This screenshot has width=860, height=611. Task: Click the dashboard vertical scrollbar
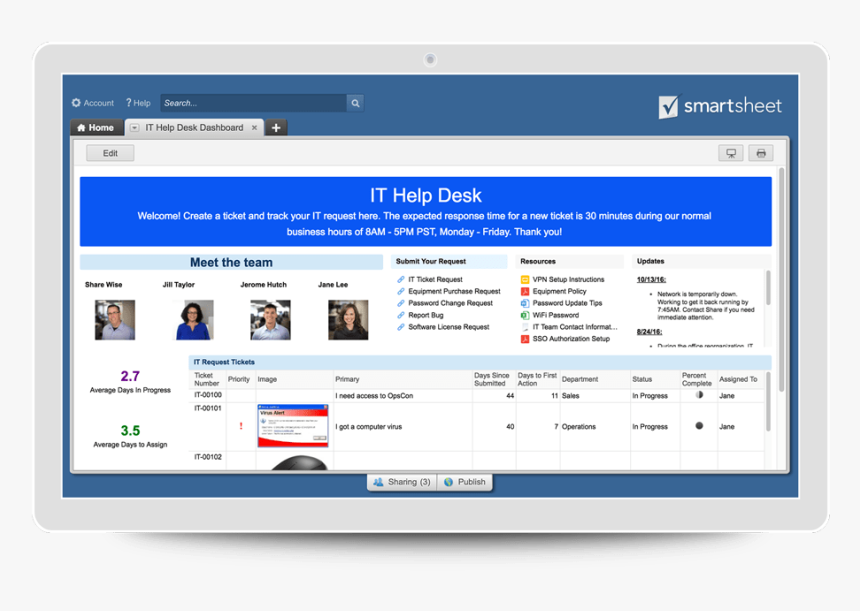[782, 280]
